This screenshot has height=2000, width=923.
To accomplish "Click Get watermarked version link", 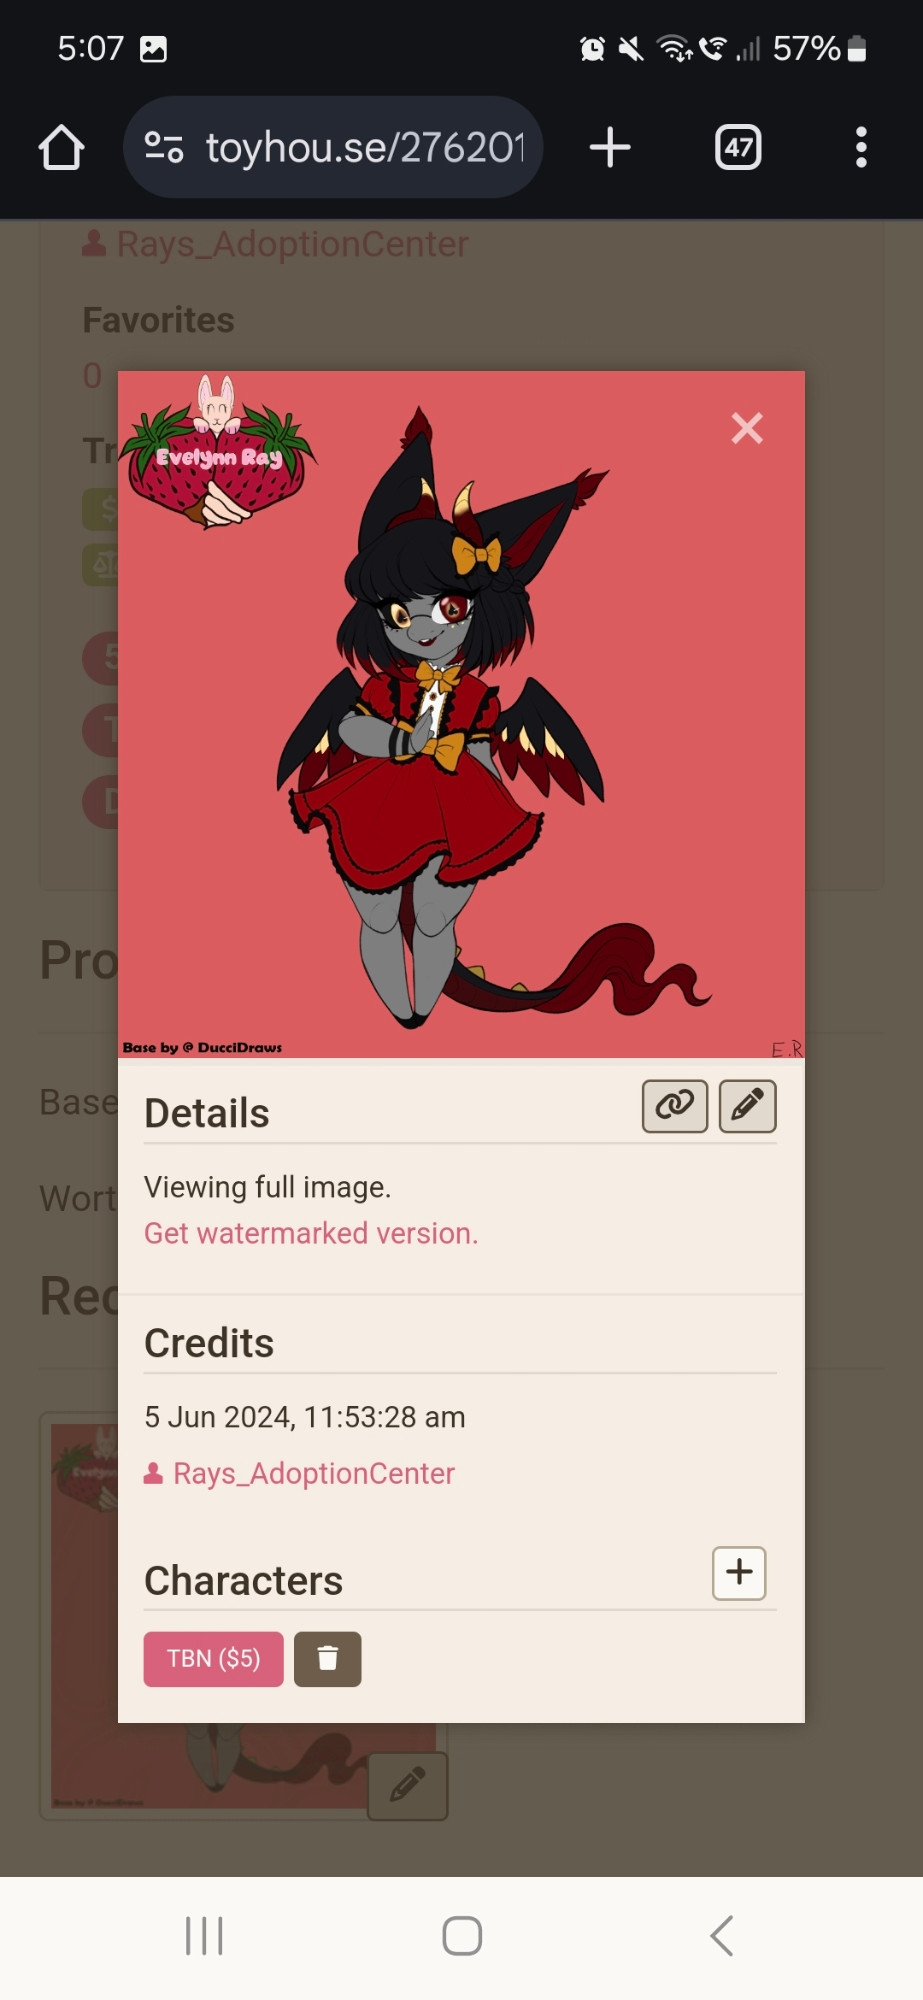I will 311,1233.
